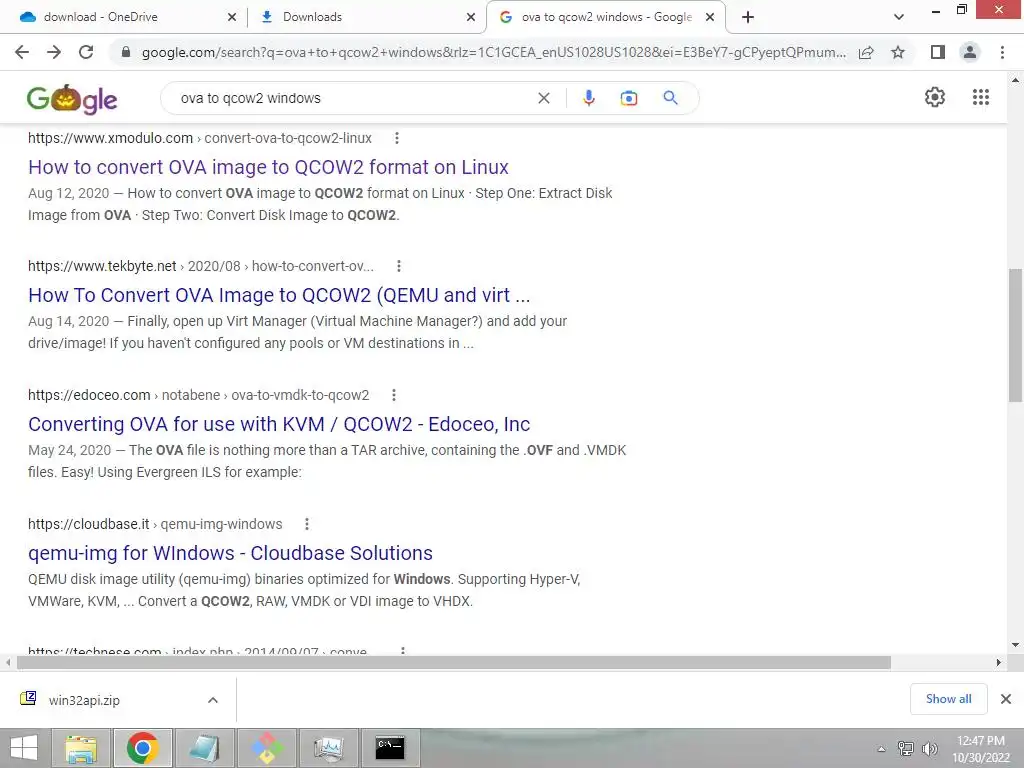Open the Command Prompt taskbar window
Screen dimensions: 1024x768
(390, 748)
